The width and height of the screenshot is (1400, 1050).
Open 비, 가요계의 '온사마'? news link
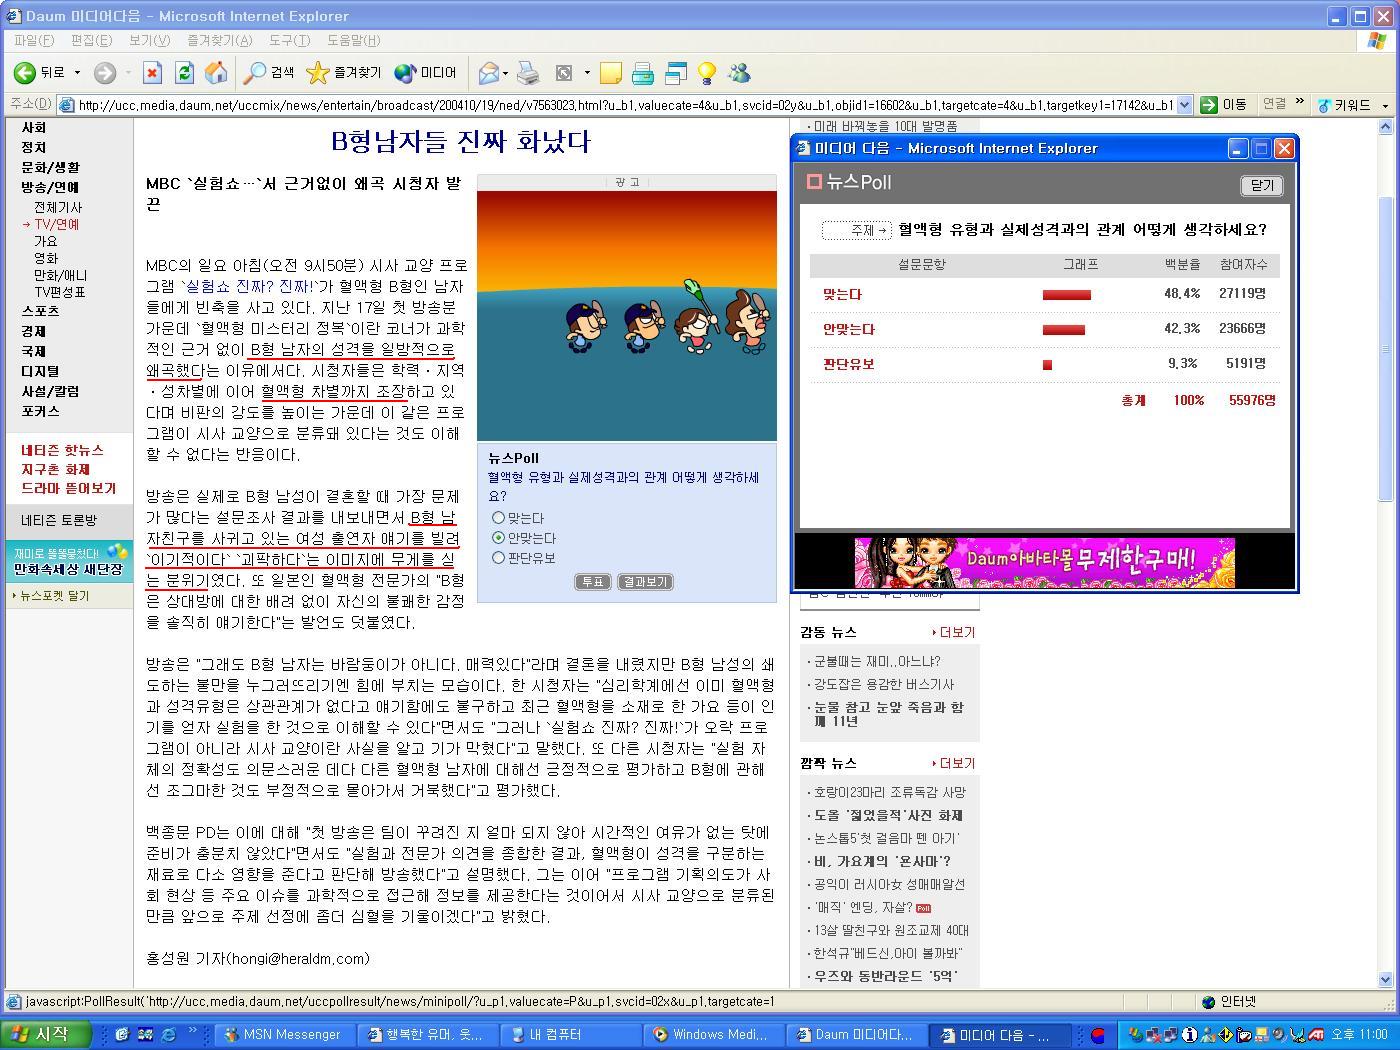coord(882,861)
